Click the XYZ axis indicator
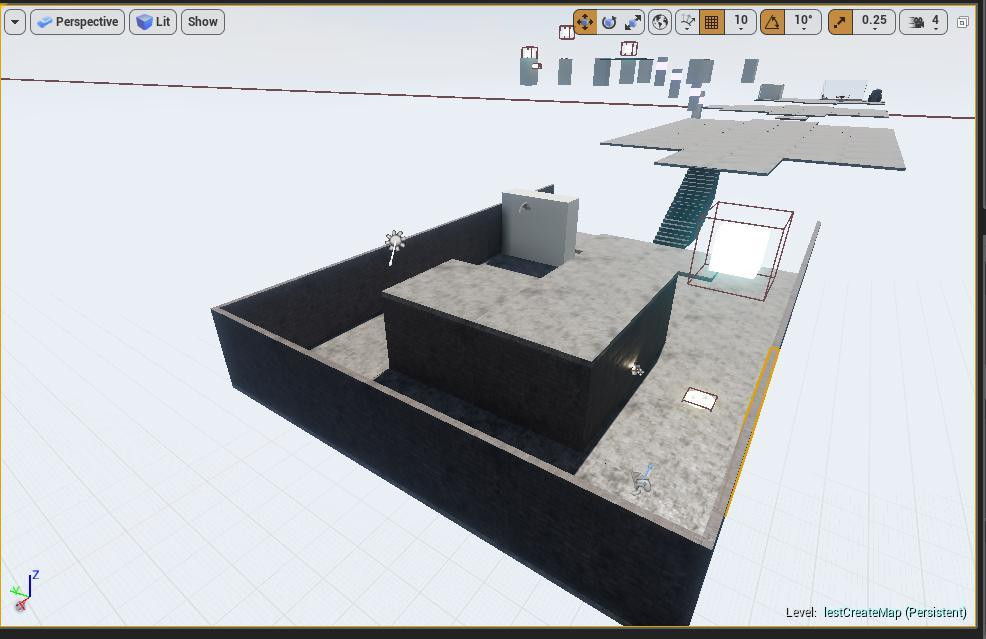The height and width of the screenshot is (639, 986). pos(24,590)
